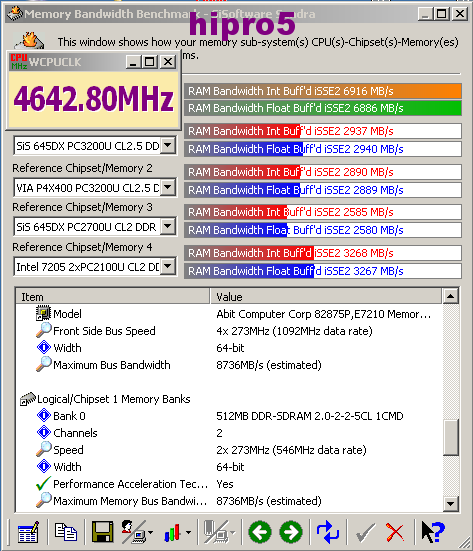Select the Front Side Bus Speed row label
The width and height of the screenshot is (473, 551).
(104, 331)
